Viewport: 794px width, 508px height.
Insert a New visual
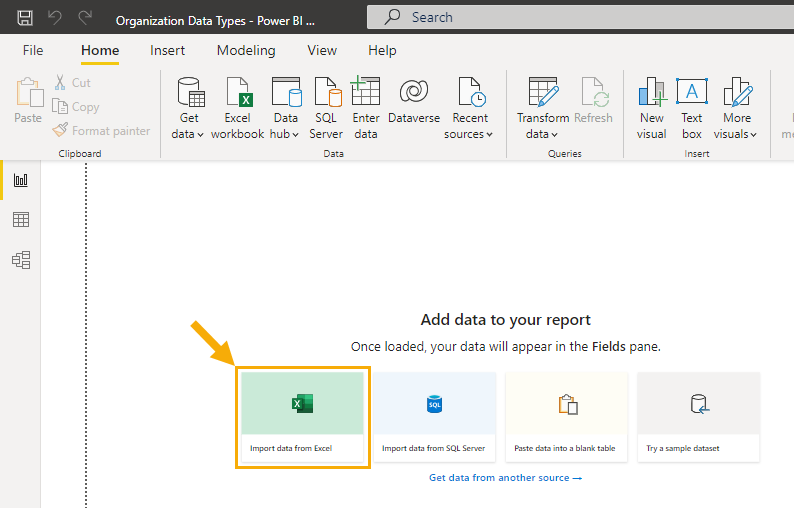pyautogui.click(x=652, y=108)
